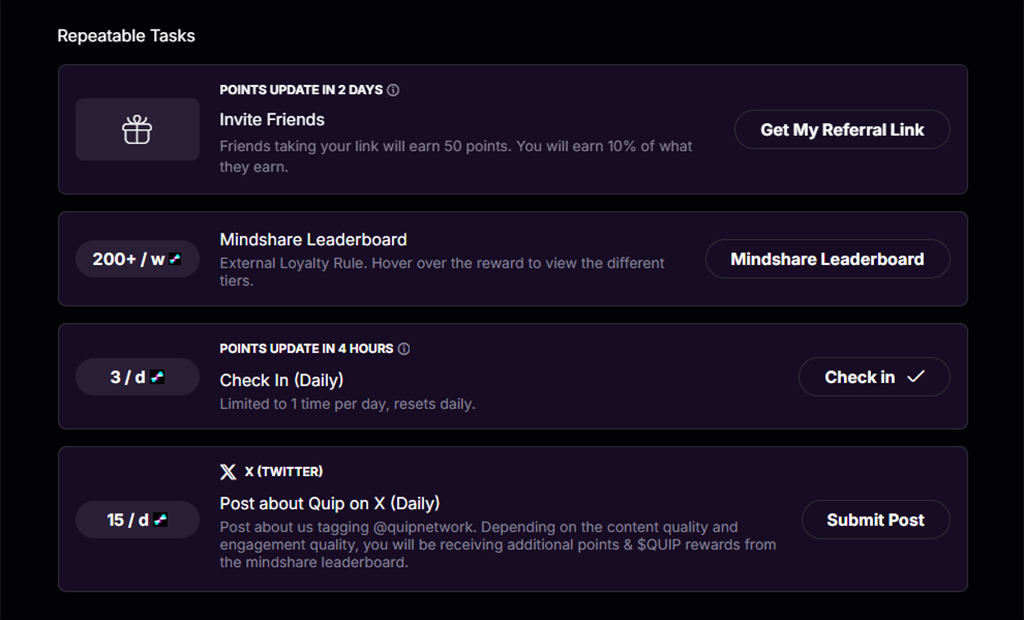Viewport: 1024px width, 620px height.
Task: Click the Points Update in 2 Days label
Action: click(x=301, y=90)
